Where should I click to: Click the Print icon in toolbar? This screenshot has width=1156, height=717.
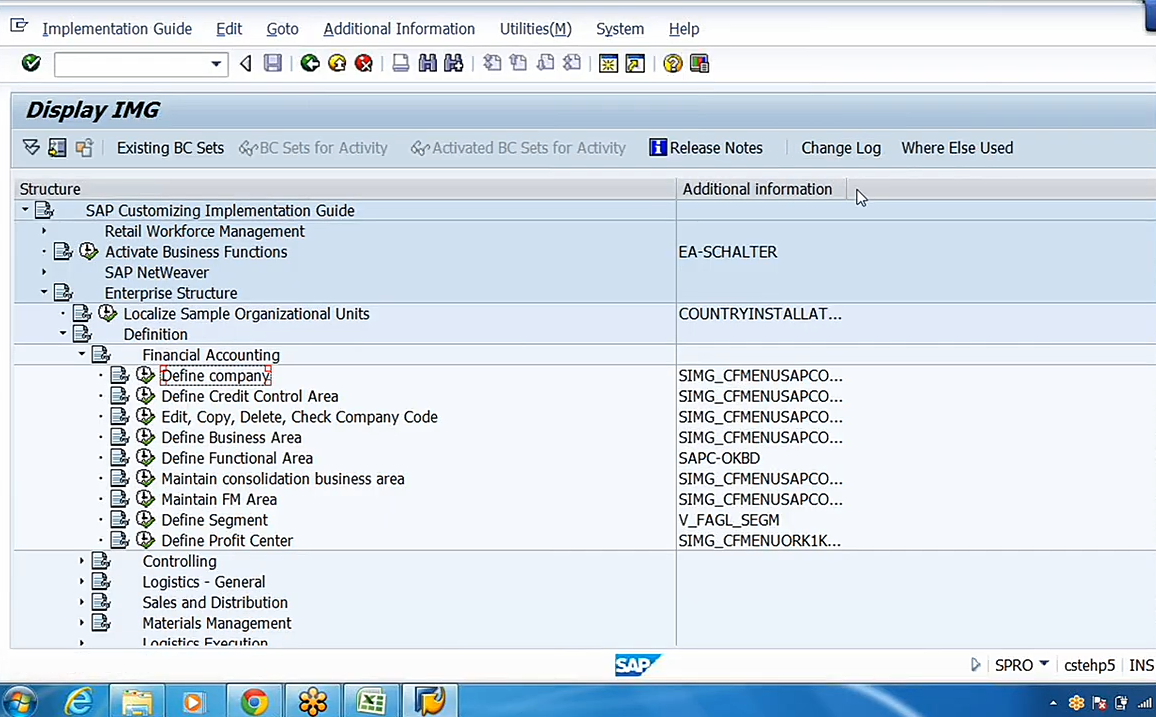coord(400,63)
